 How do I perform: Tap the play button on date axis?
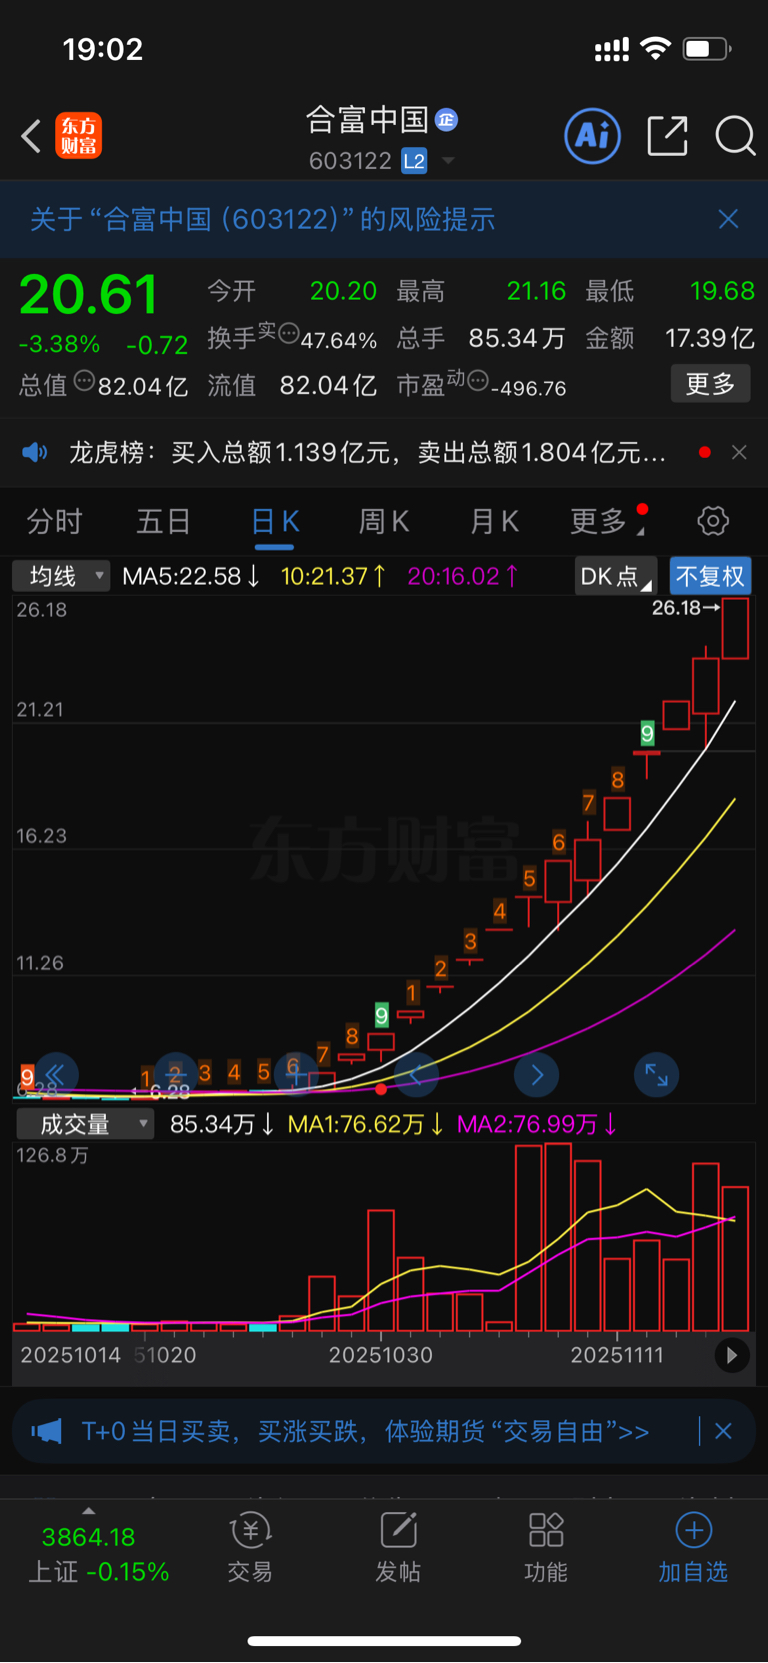(732, 1355)
